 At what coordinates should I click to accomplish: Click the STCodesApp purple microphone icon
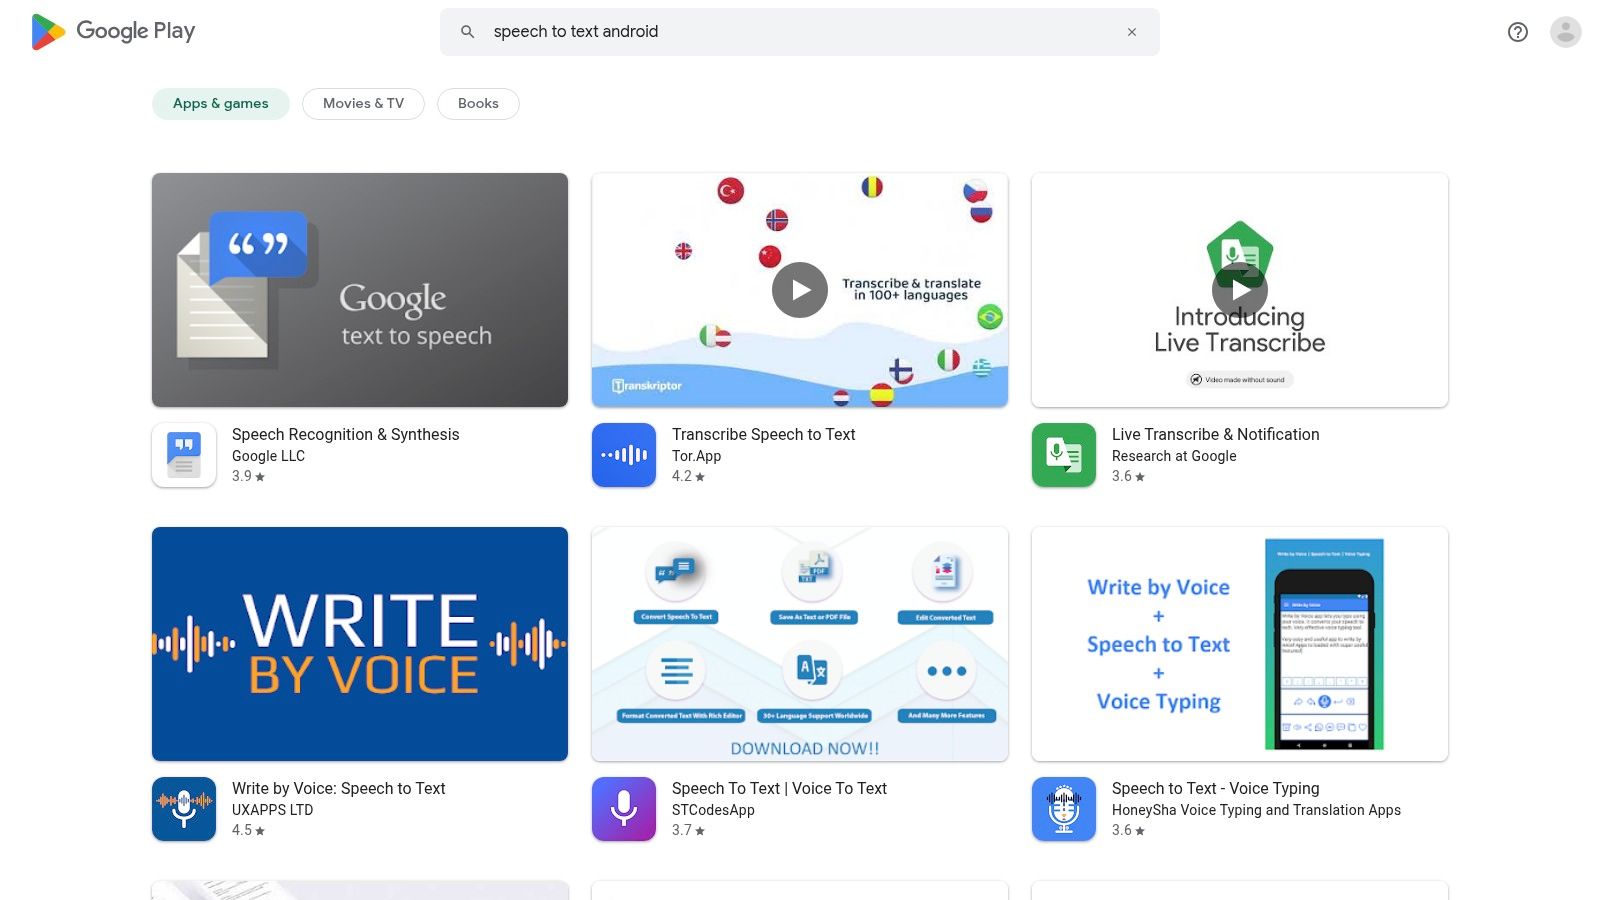[624, 809]
